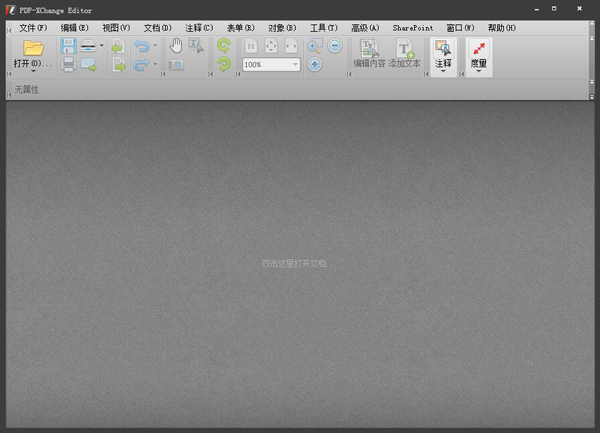Expand the Undo history dropdown arrow
Image resolution: width=600 pixels, height=433 pixels.
coord(155,46)
